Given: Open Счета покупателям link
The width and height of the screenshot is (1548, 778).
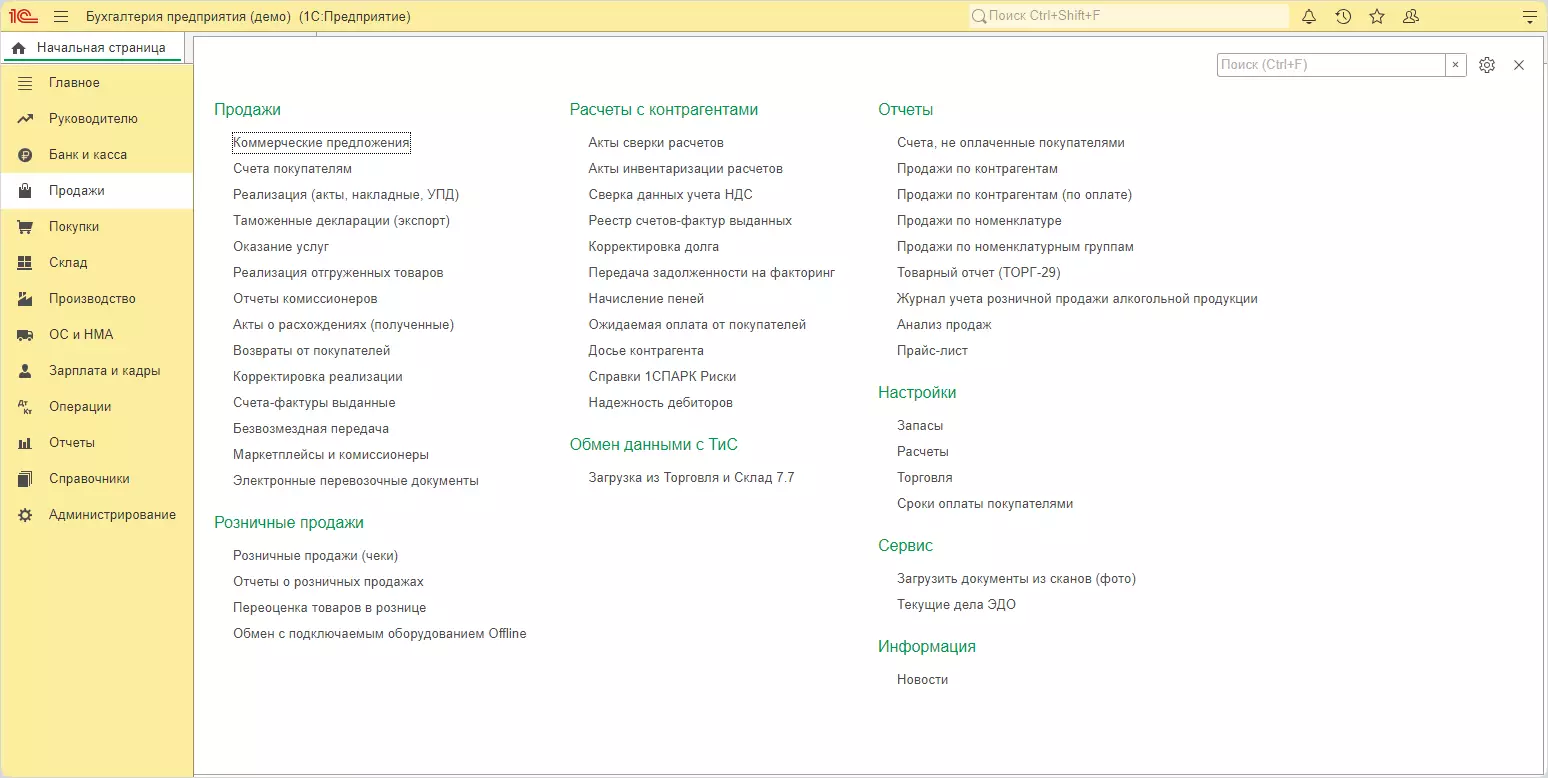Looking at the screenshot, I should coord(292,169).
